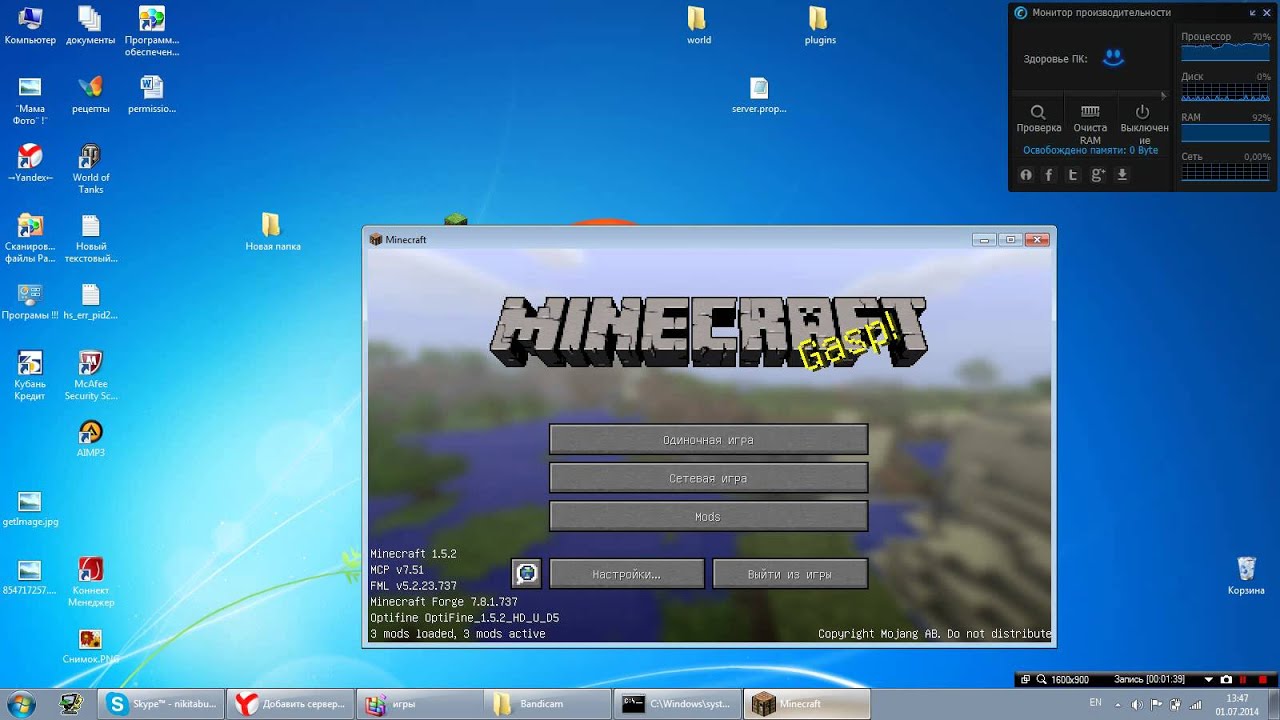The width and height of the screenshot is (1280, 720).
Task: Select the permissions Word document icon
Action: tap(151, 95)
